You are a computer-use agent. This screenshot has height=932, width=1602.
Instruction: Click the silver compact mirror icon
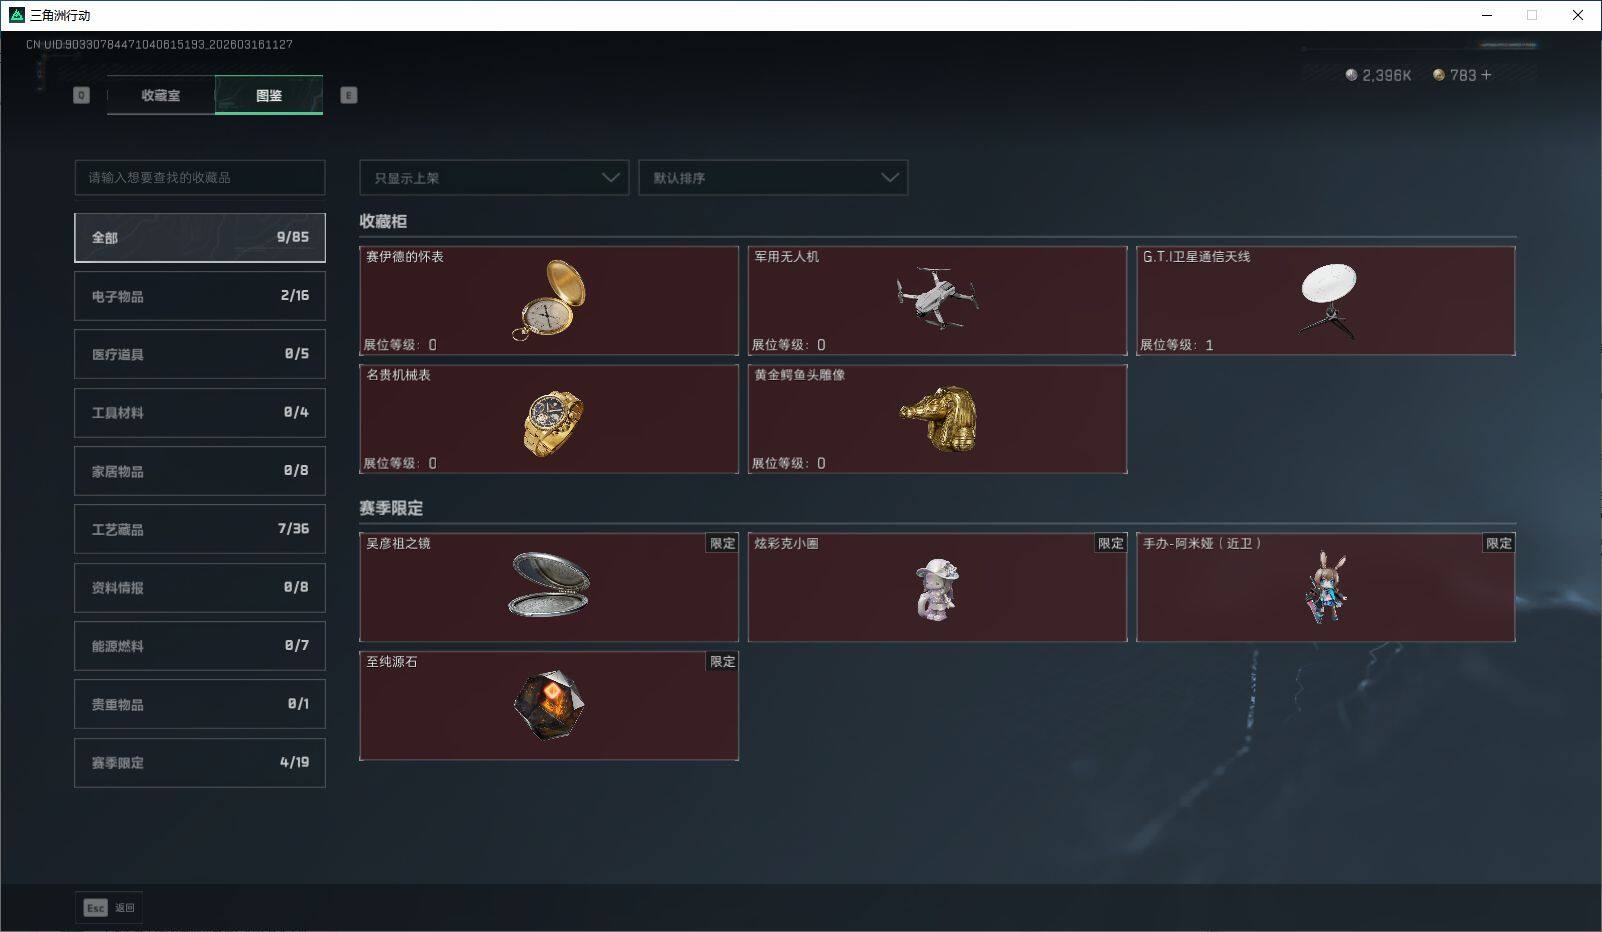click(549, 584)
